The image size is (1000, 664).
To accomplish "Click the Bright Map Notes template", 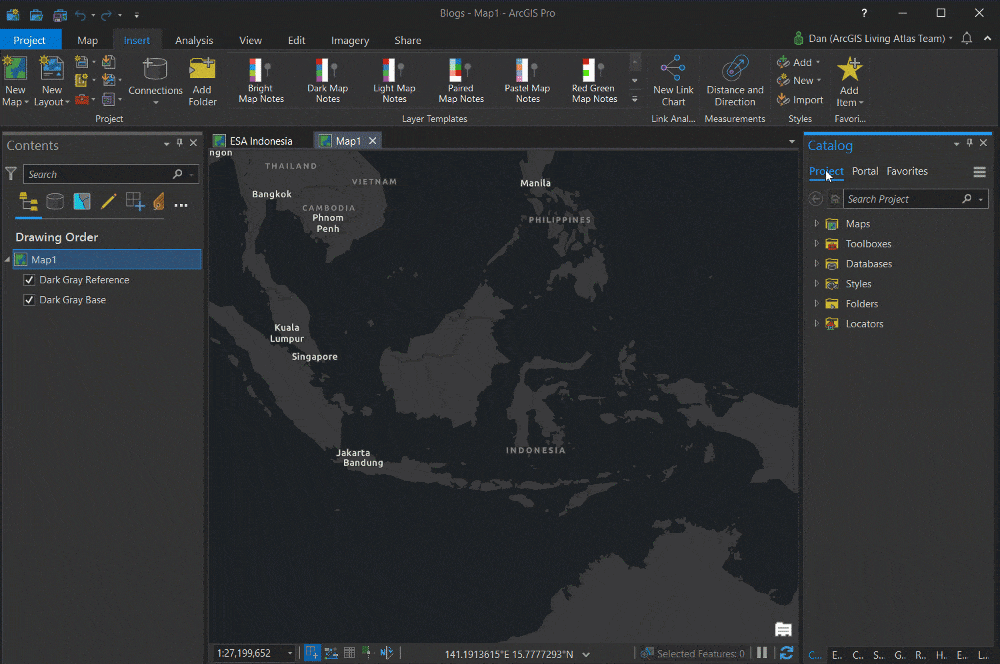I will click(260, 80).
